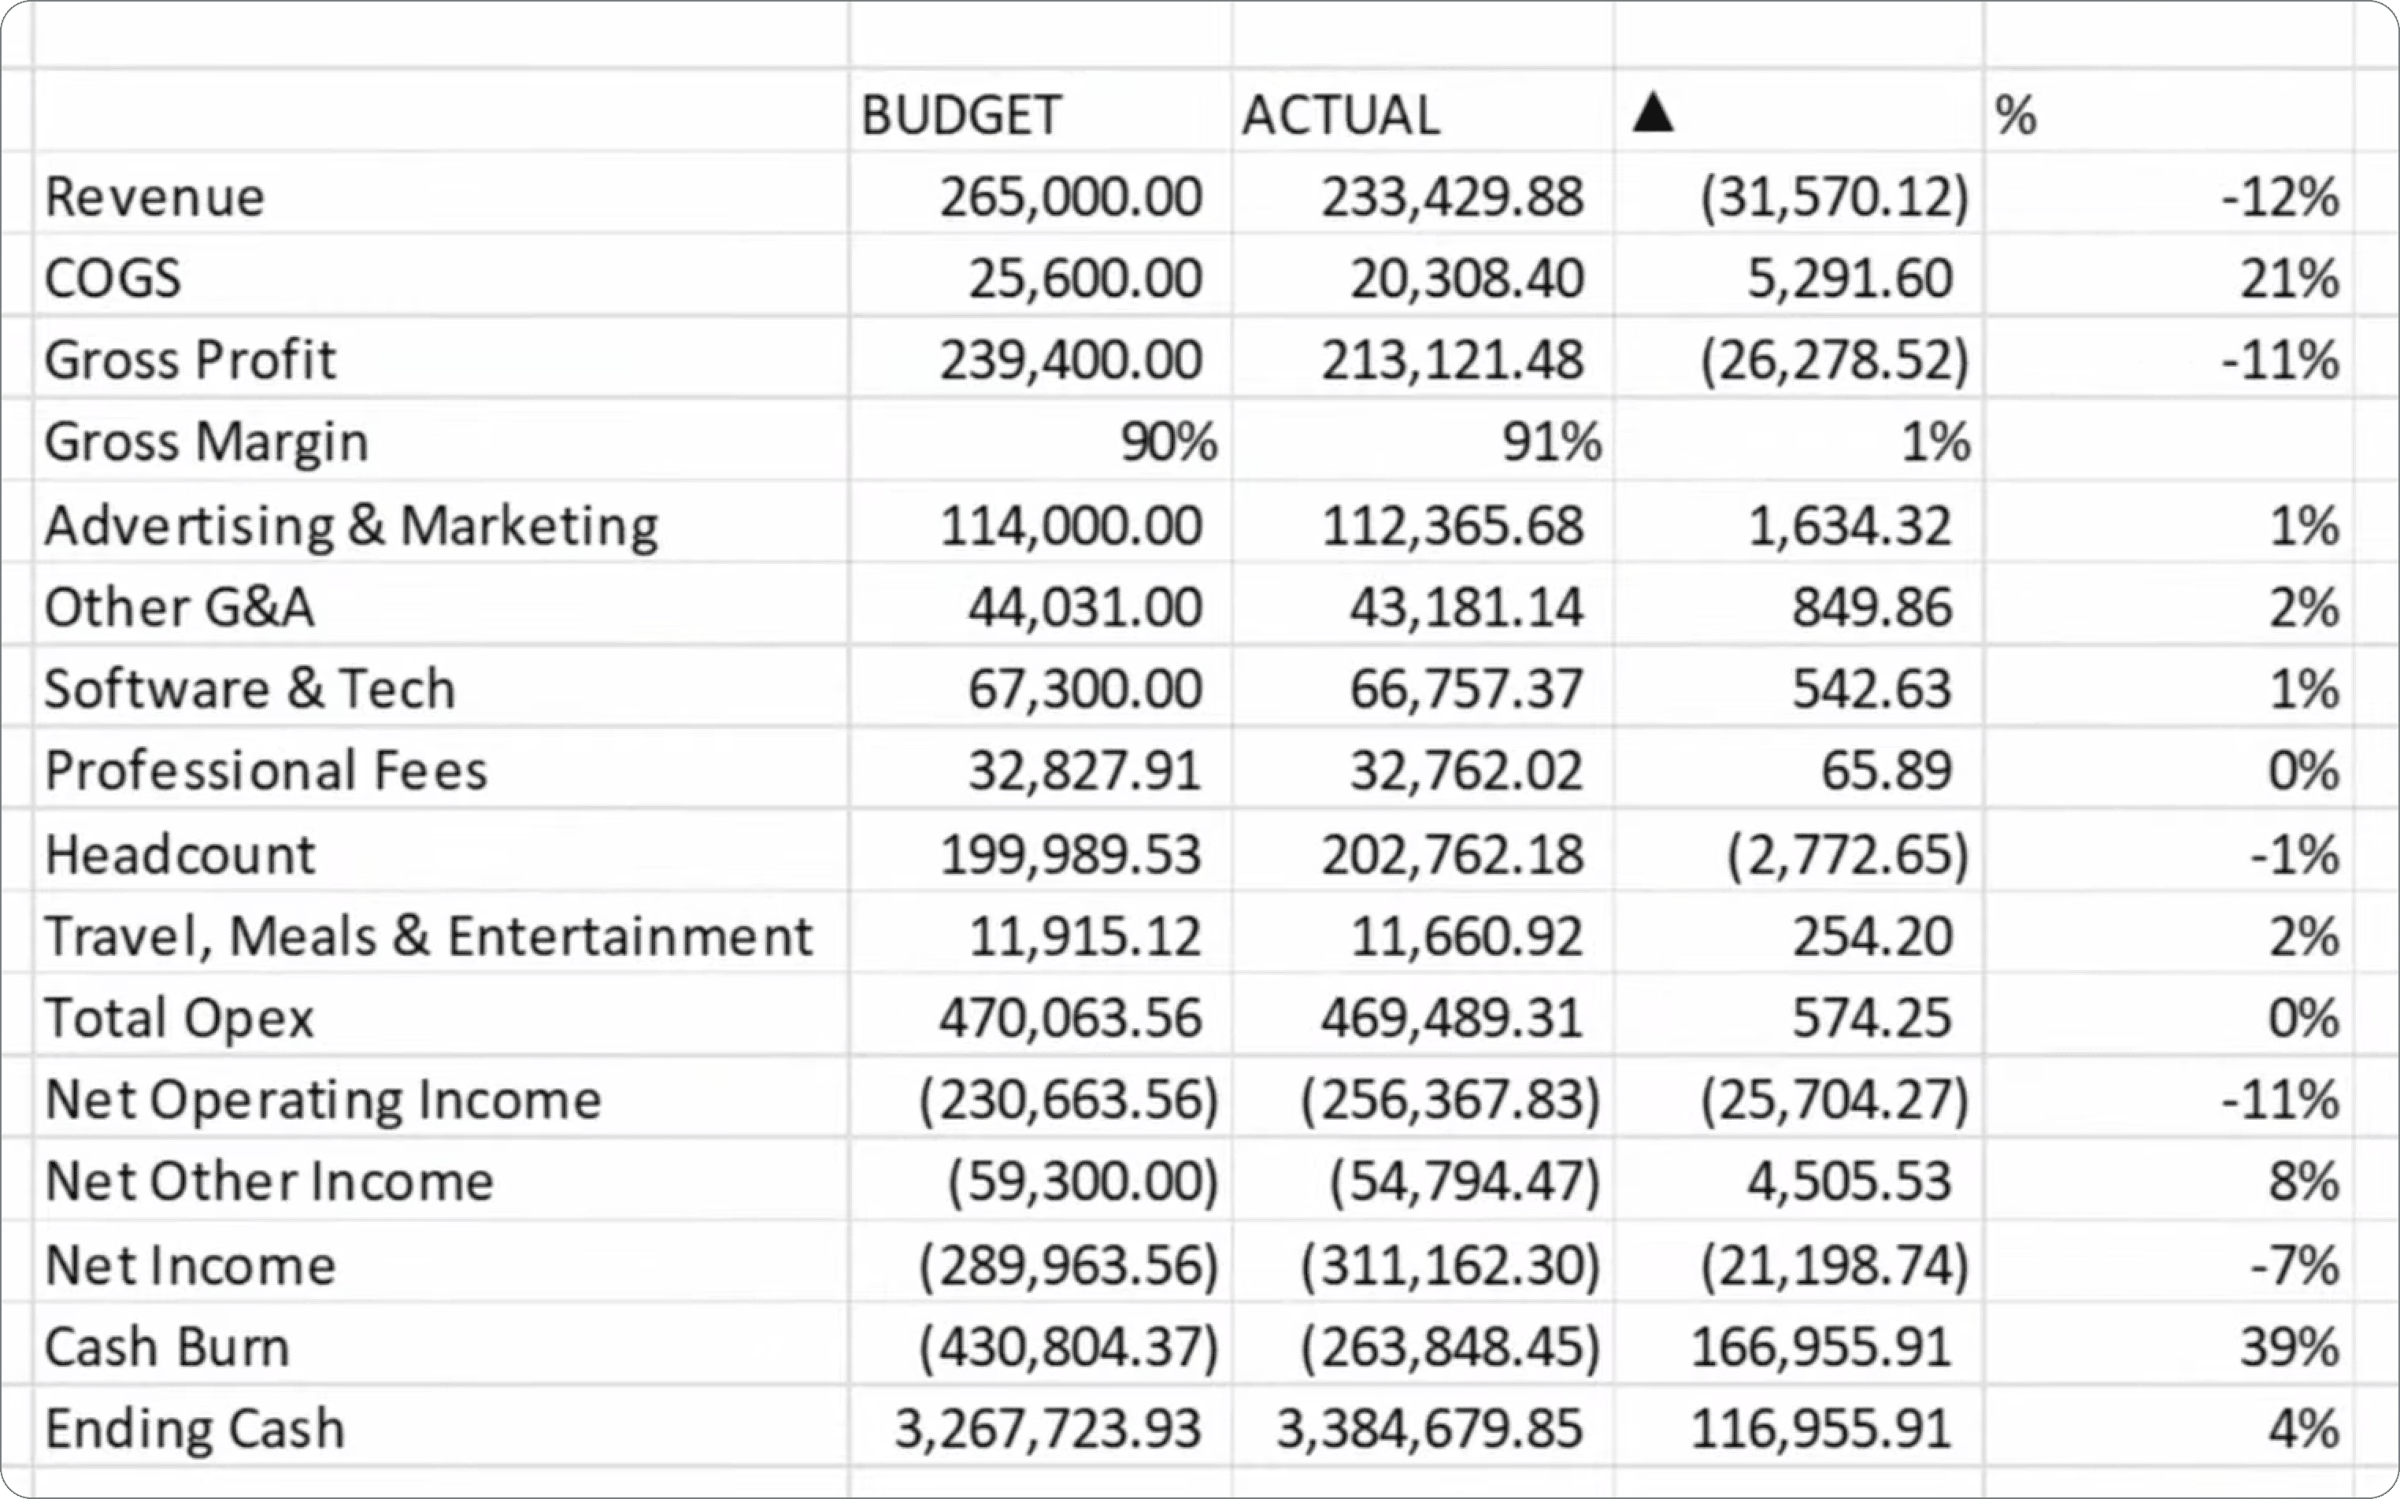
Task: Click Revenue actual value 233,429.88
Action: pyautogui.click(x=1452, y=197)
